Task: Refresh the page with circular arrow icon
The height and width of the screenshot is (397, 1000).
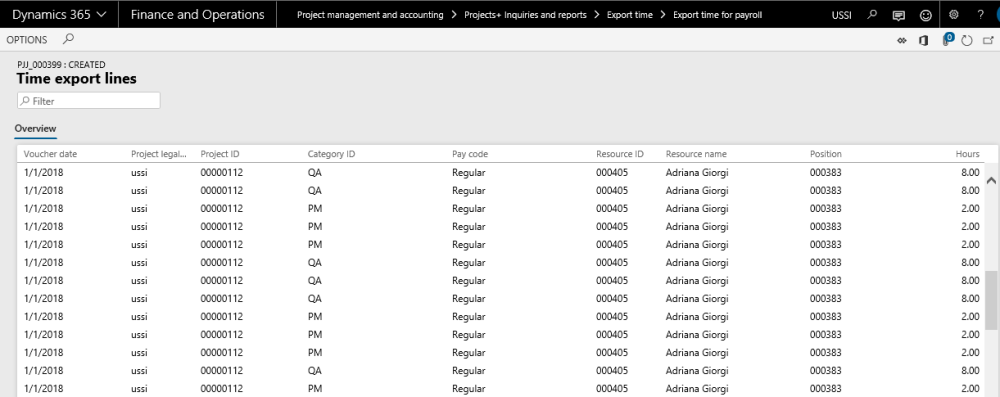Action: tap(967, 40)
